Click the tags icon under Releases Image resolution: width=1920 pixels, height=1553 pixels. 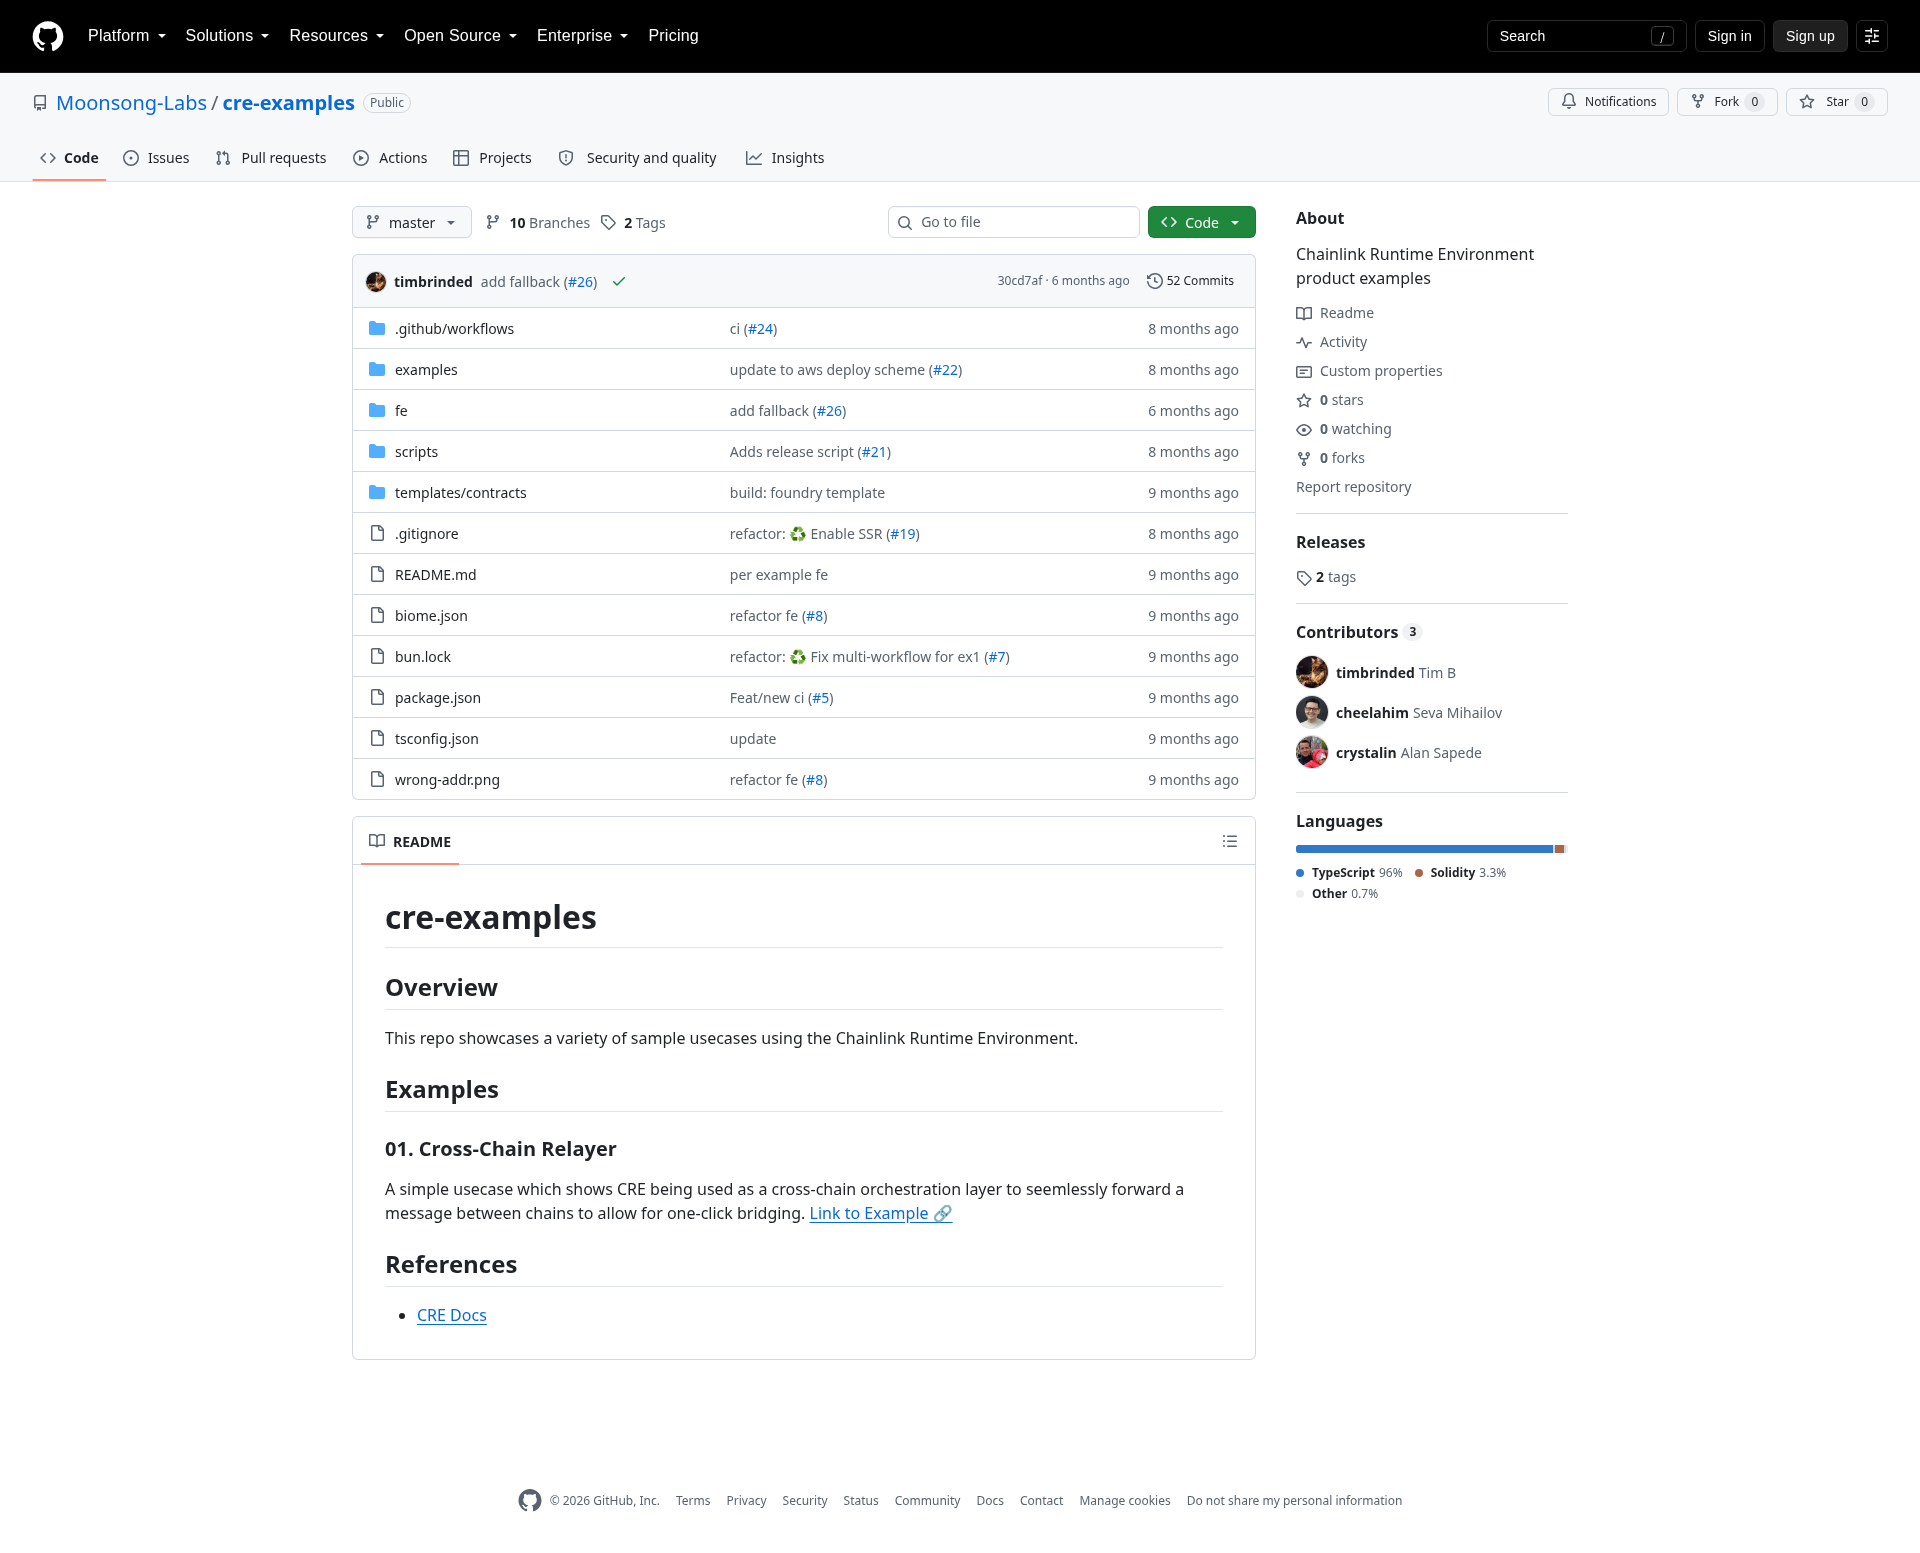(x=1304, y=578)
